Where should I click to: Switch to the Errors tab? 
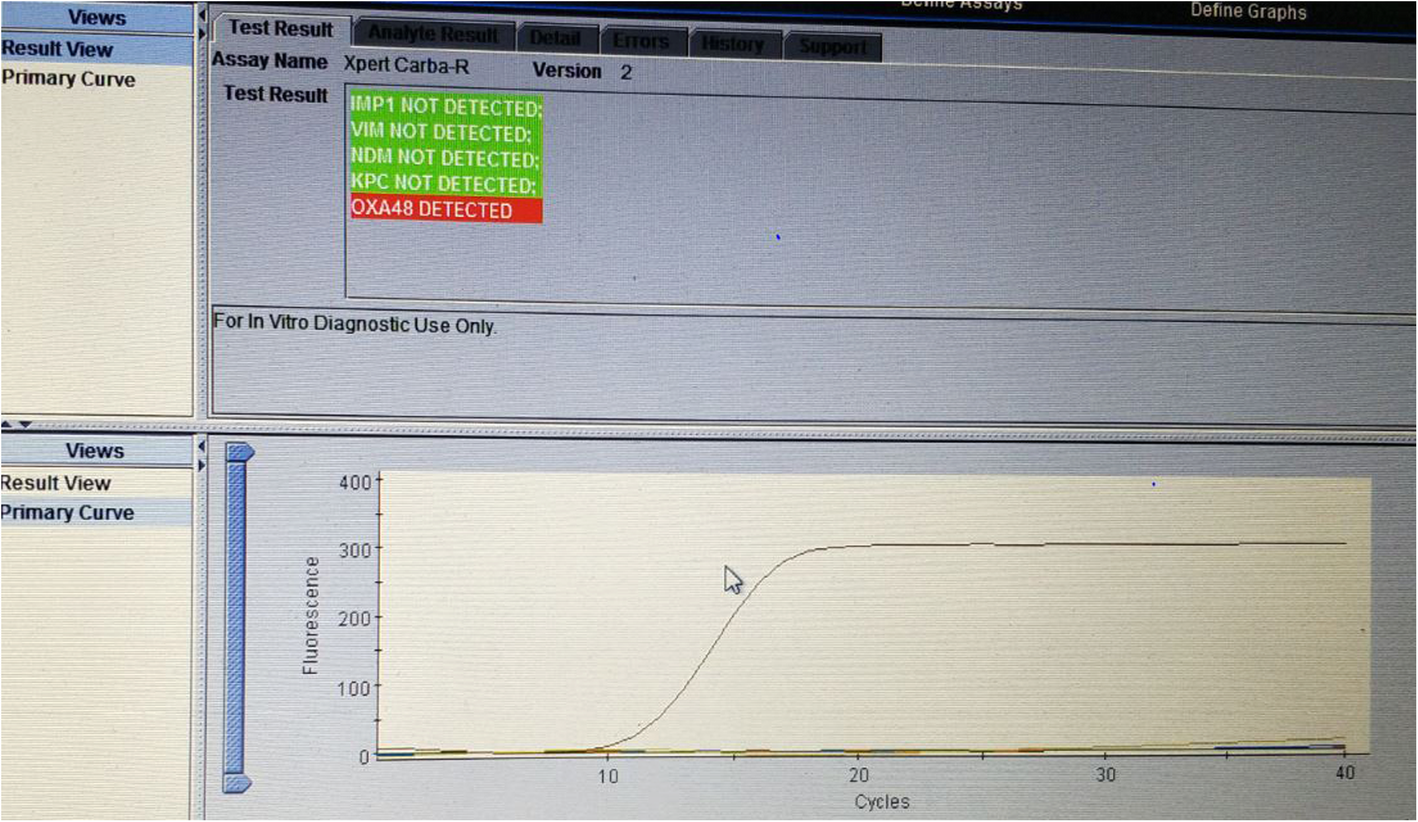point(645,42)
